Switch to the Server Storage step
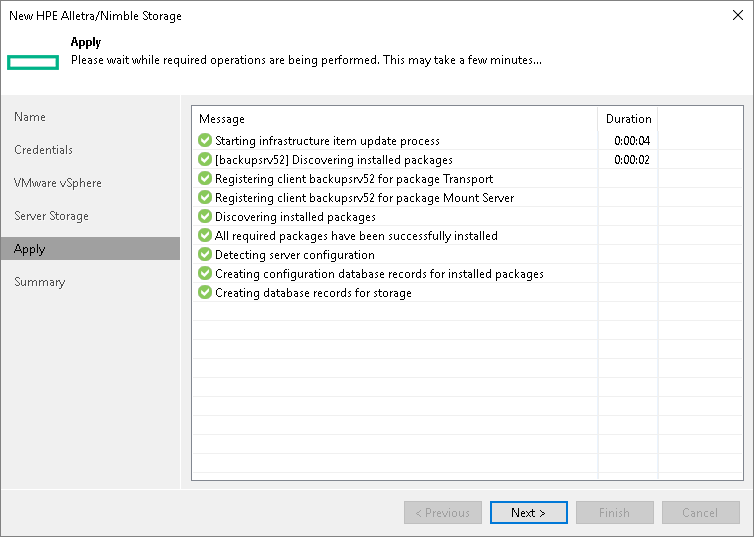 [90, 216]
